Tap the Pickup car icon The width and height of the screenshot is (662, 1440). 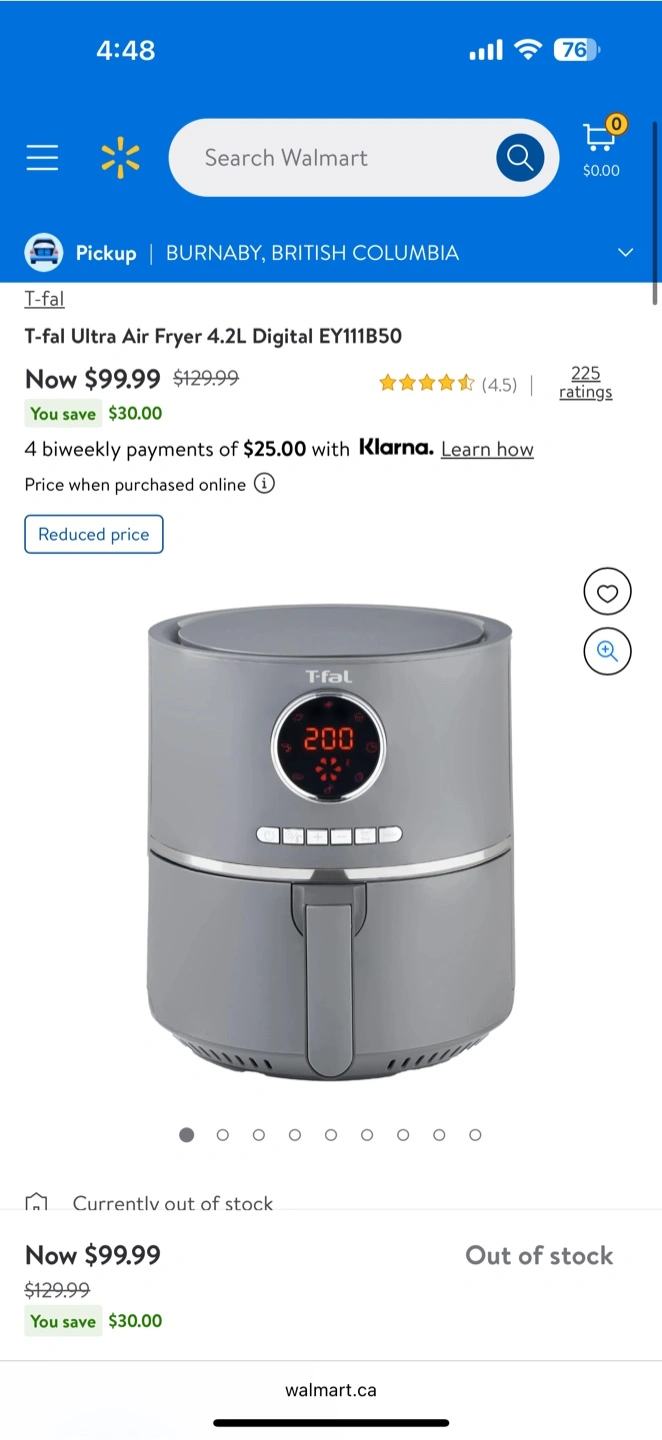(x=43, y=252)
